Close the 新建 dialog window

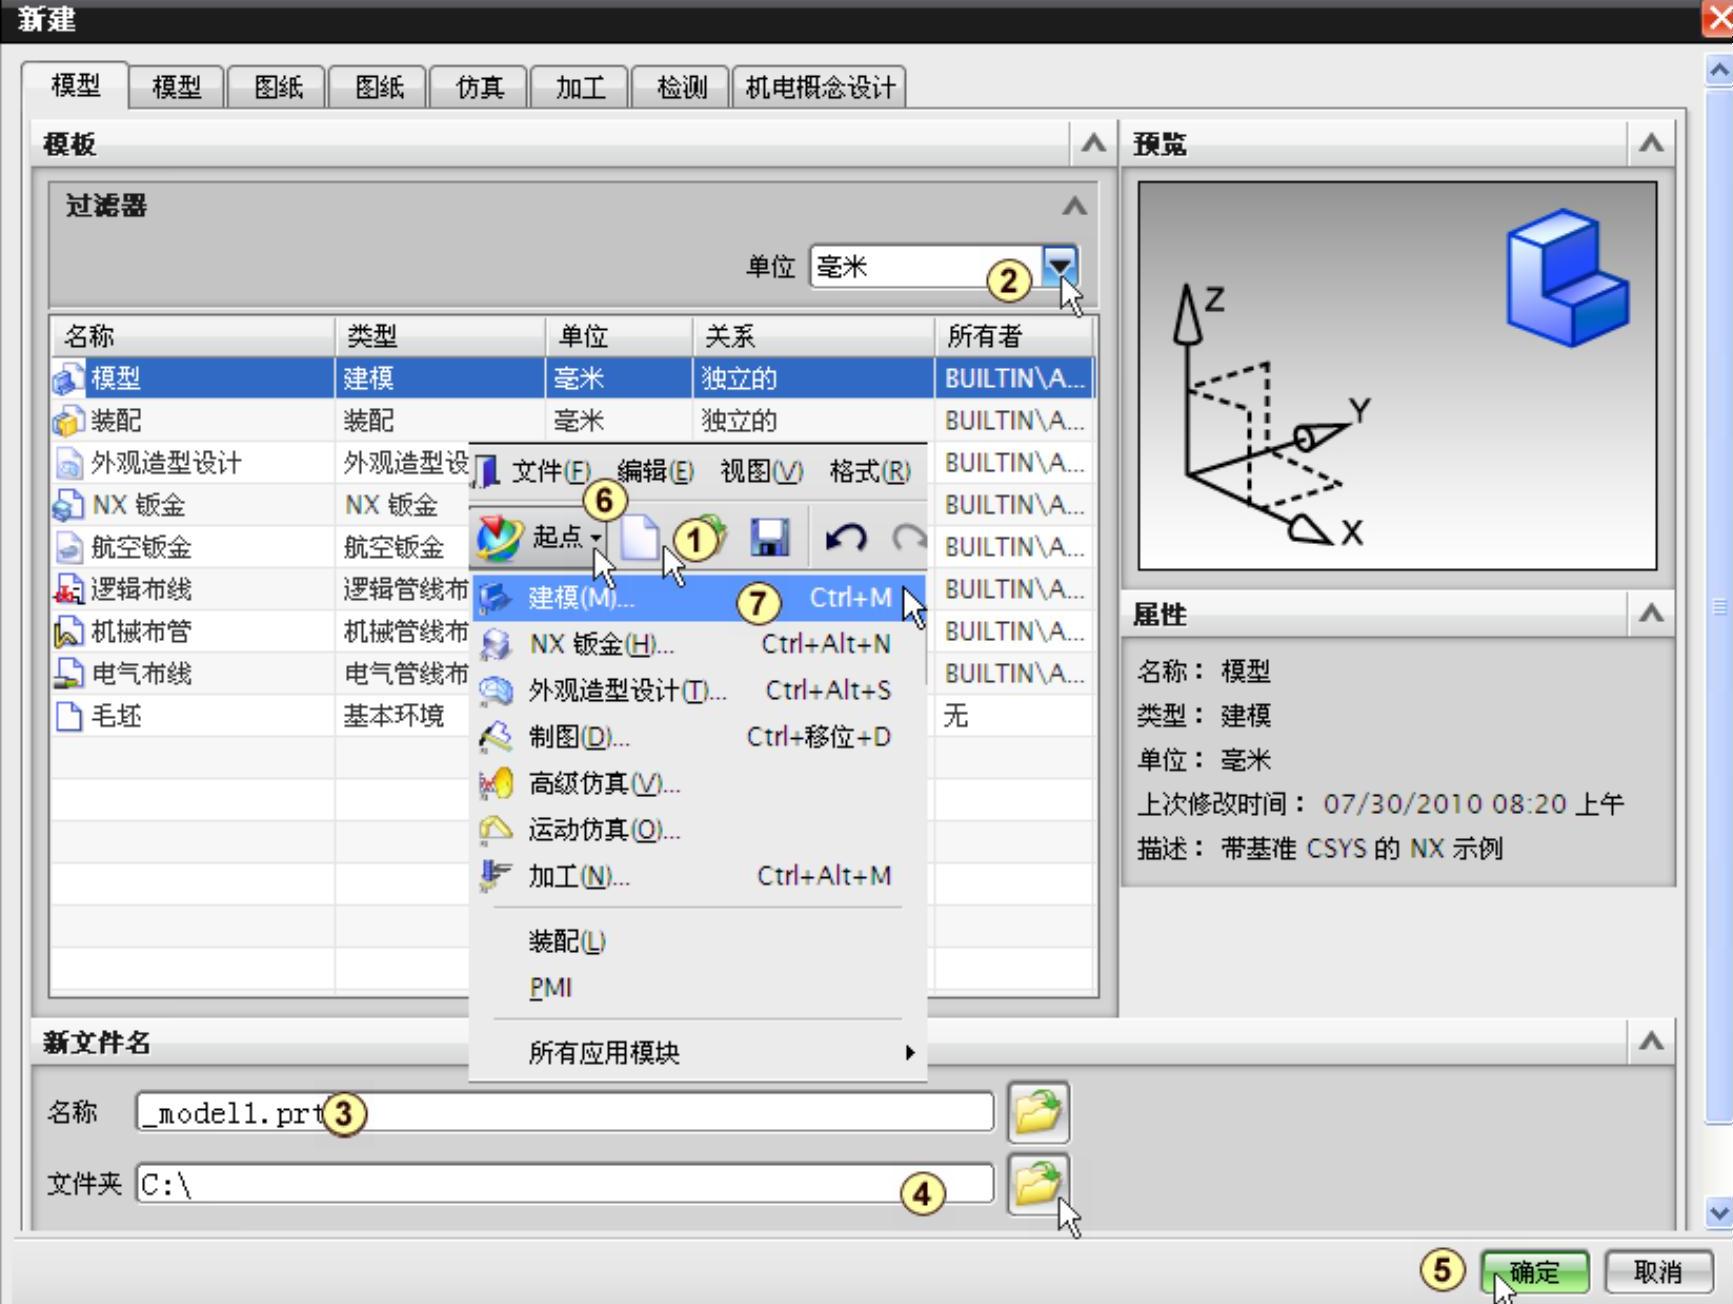(x=1718, y=20)
